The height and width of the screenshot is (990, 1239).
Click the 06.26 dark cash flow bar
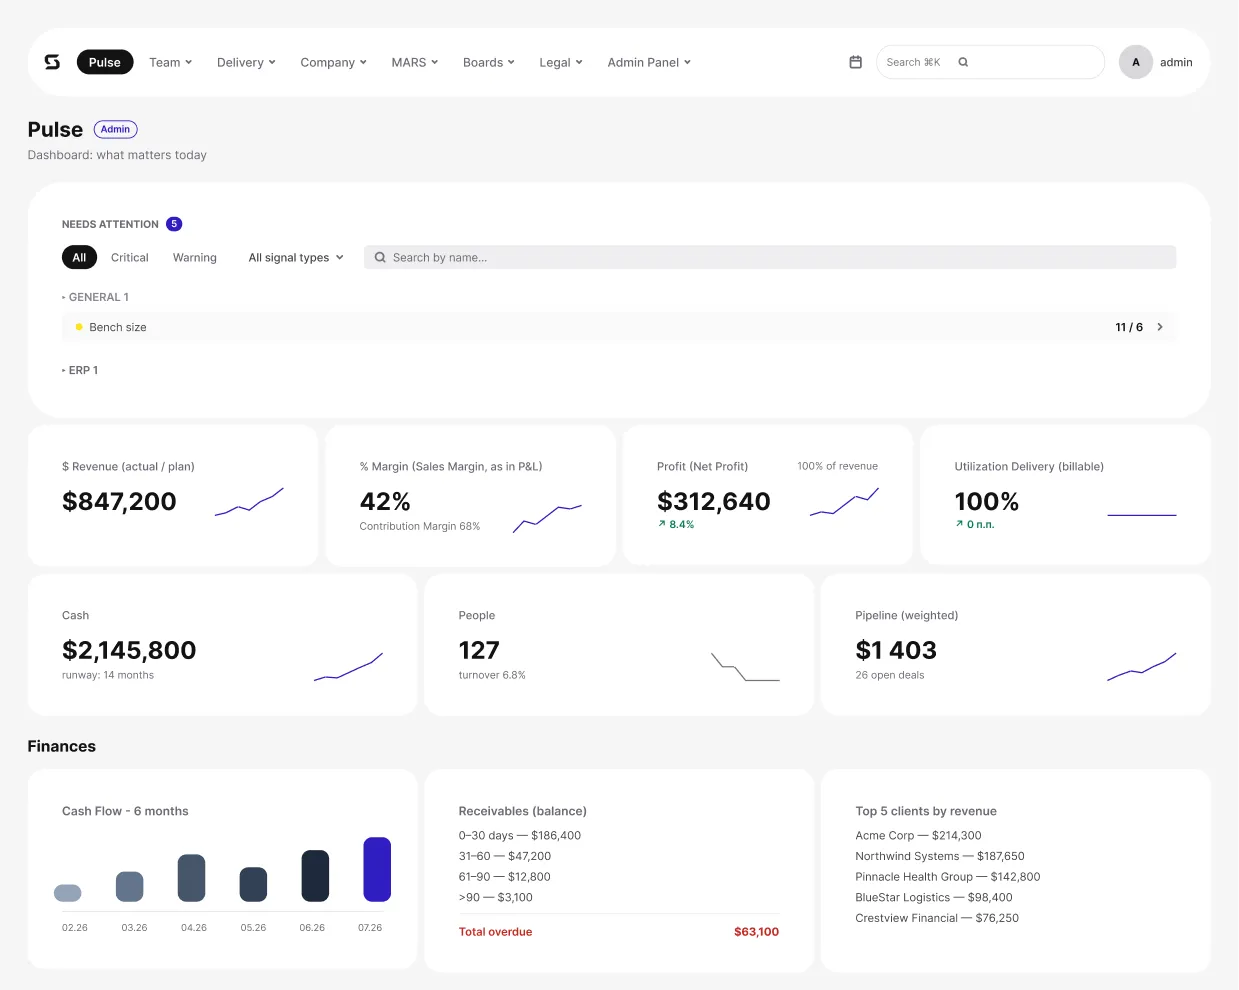click(x=315, y=876)
